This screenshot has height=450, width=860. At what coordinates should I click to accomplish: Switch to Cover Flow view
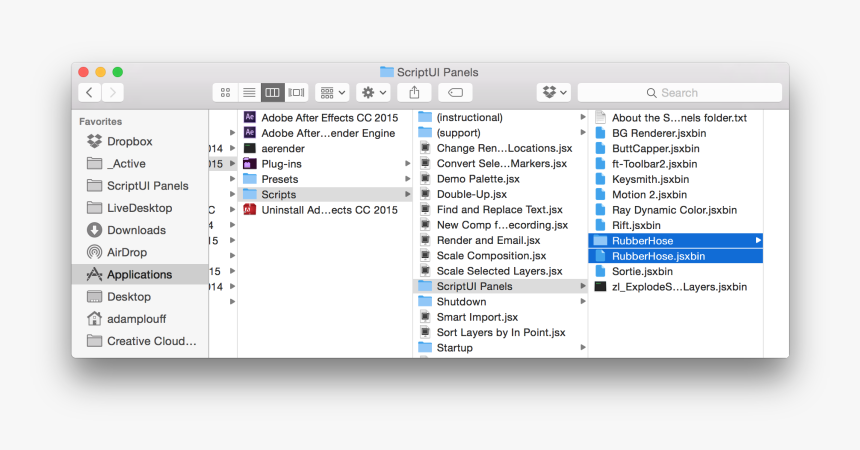point(296,93)
